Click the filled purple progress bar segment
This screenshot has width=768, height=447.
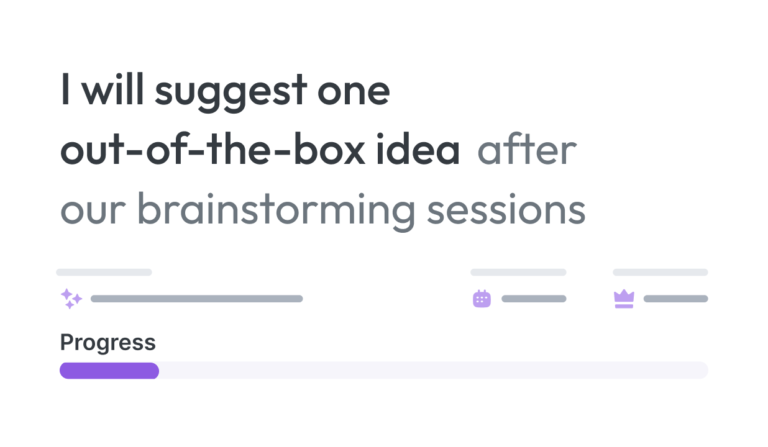[x=109, y=371]
